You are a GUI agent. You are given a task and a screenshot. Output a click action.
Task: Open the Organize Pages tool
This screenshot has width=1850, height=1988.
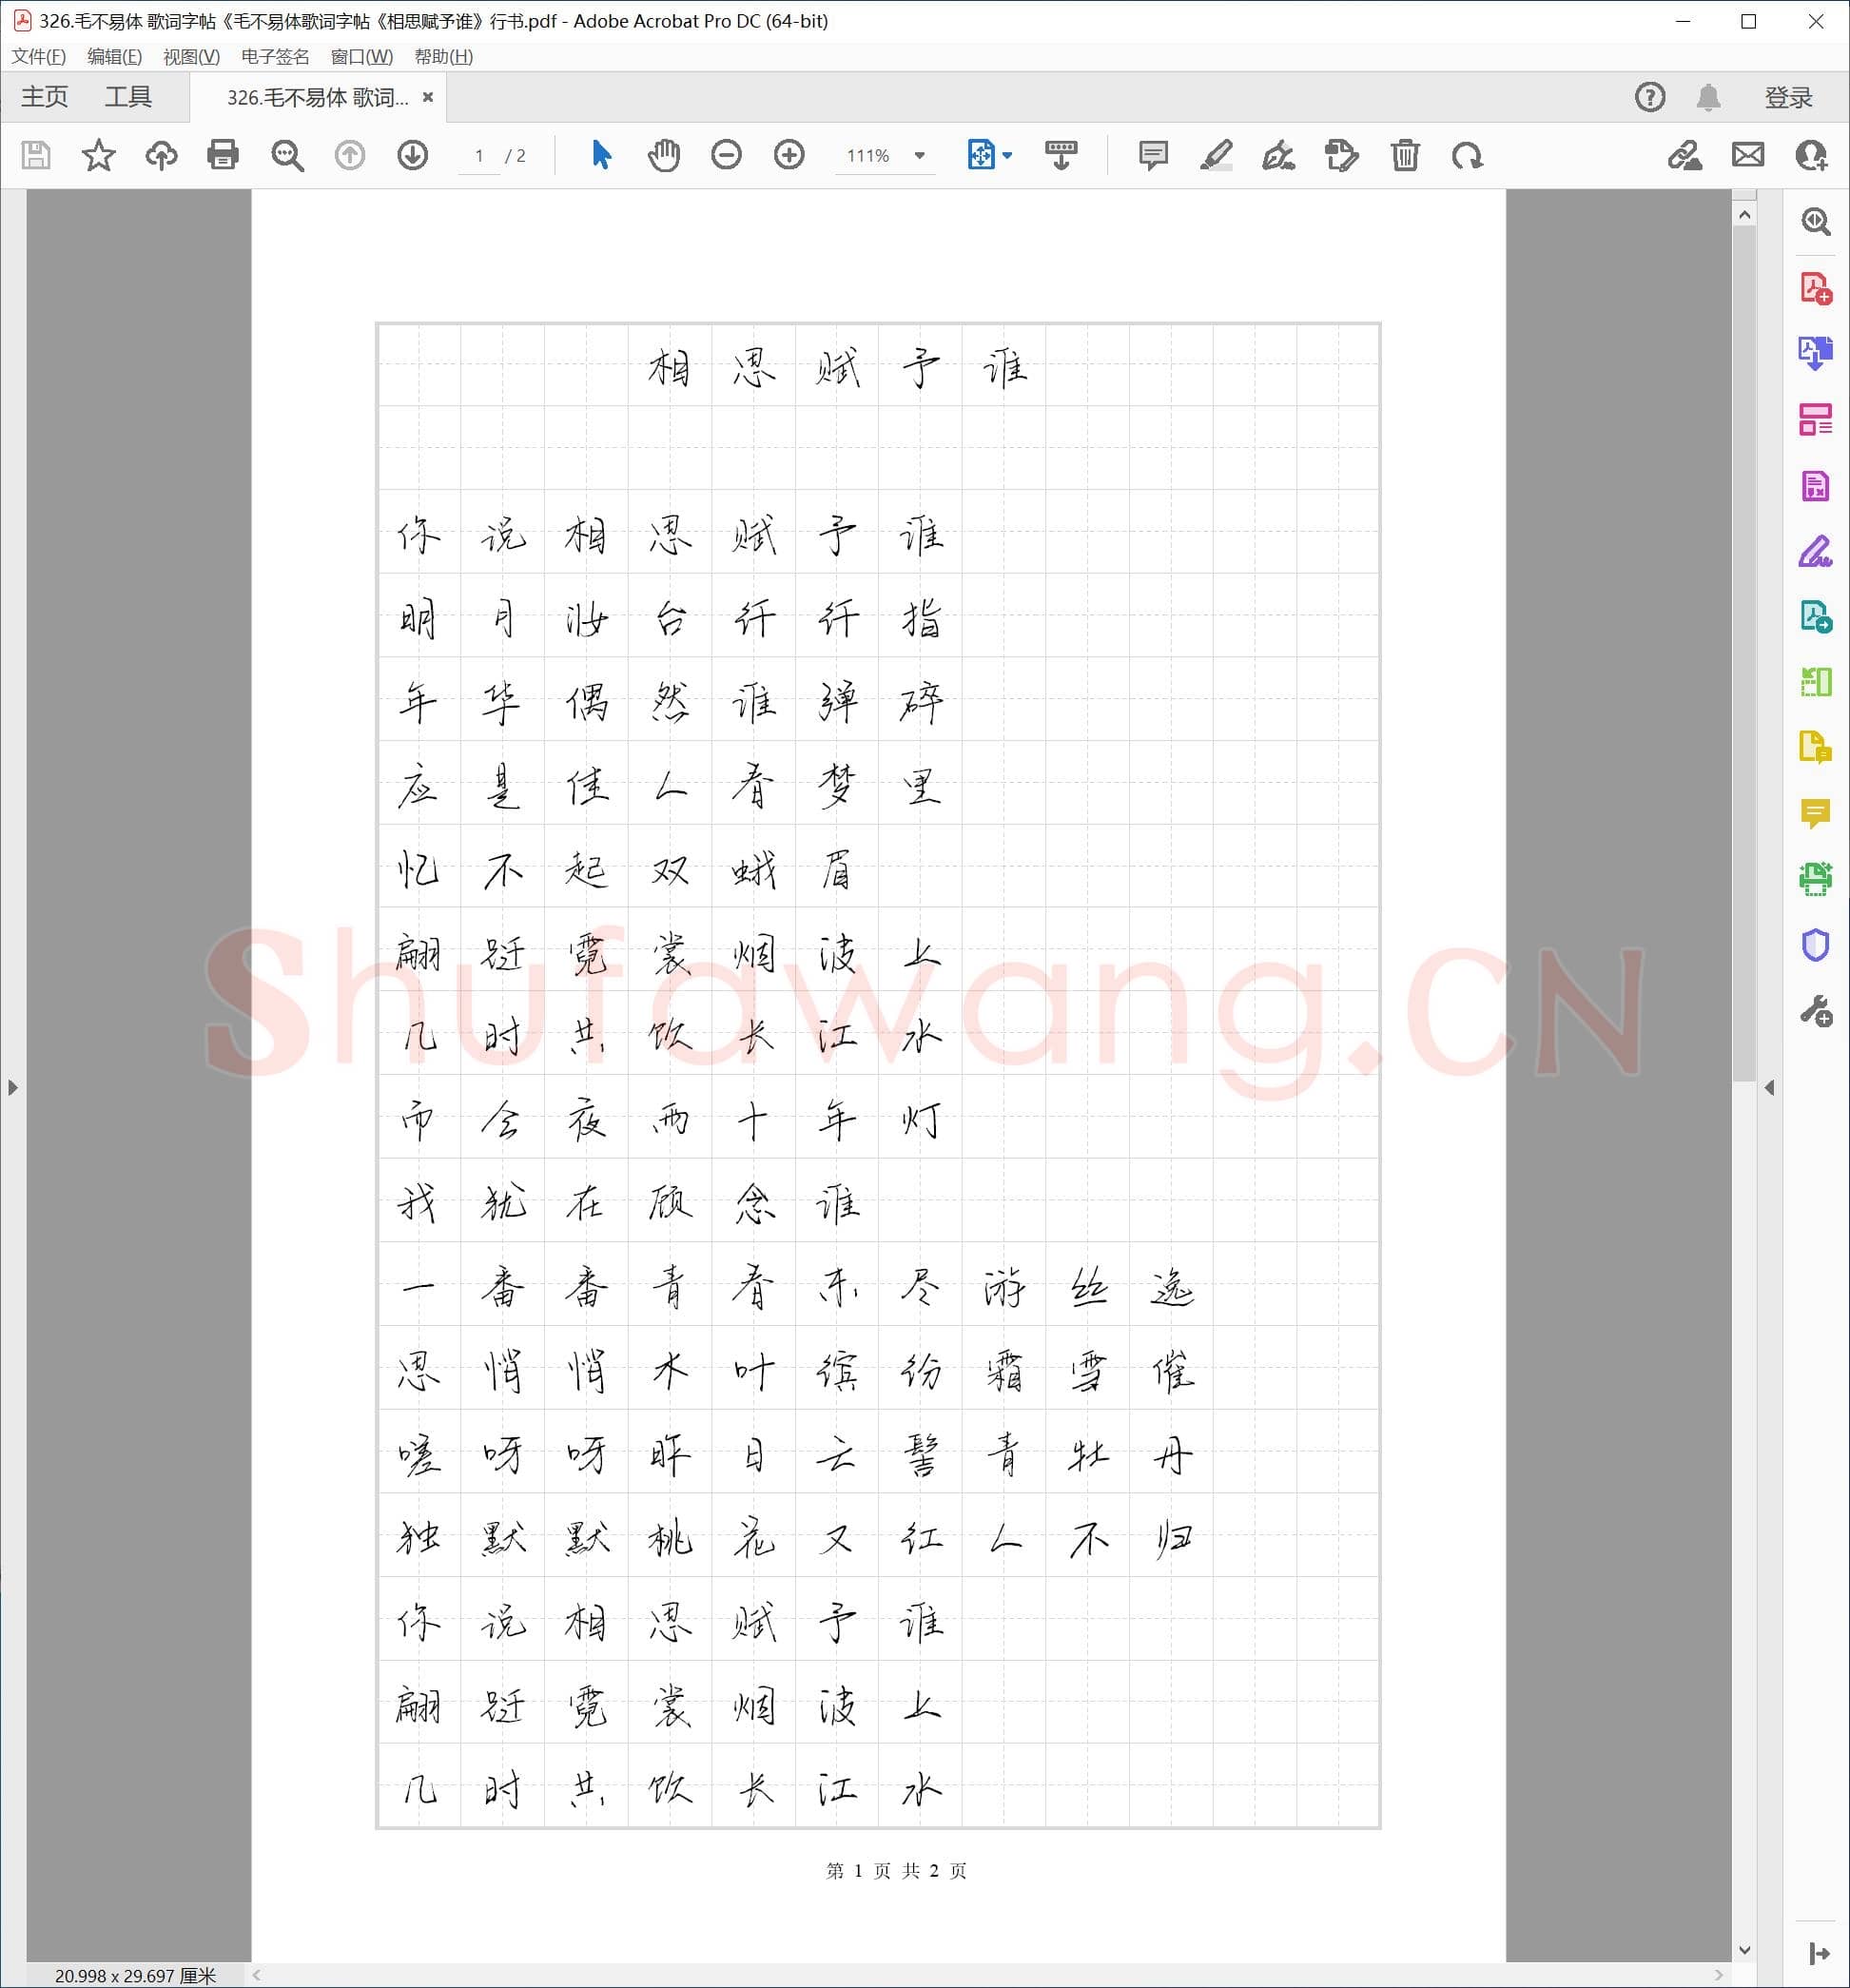pos(1817,419)
